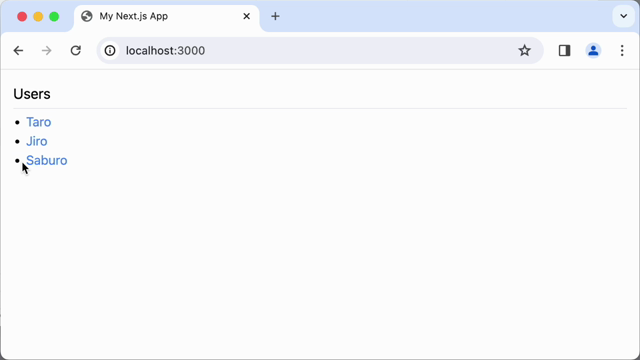Open the Saburo user link
This screenshot has width=640, height=360.
(x=47, y=160)
